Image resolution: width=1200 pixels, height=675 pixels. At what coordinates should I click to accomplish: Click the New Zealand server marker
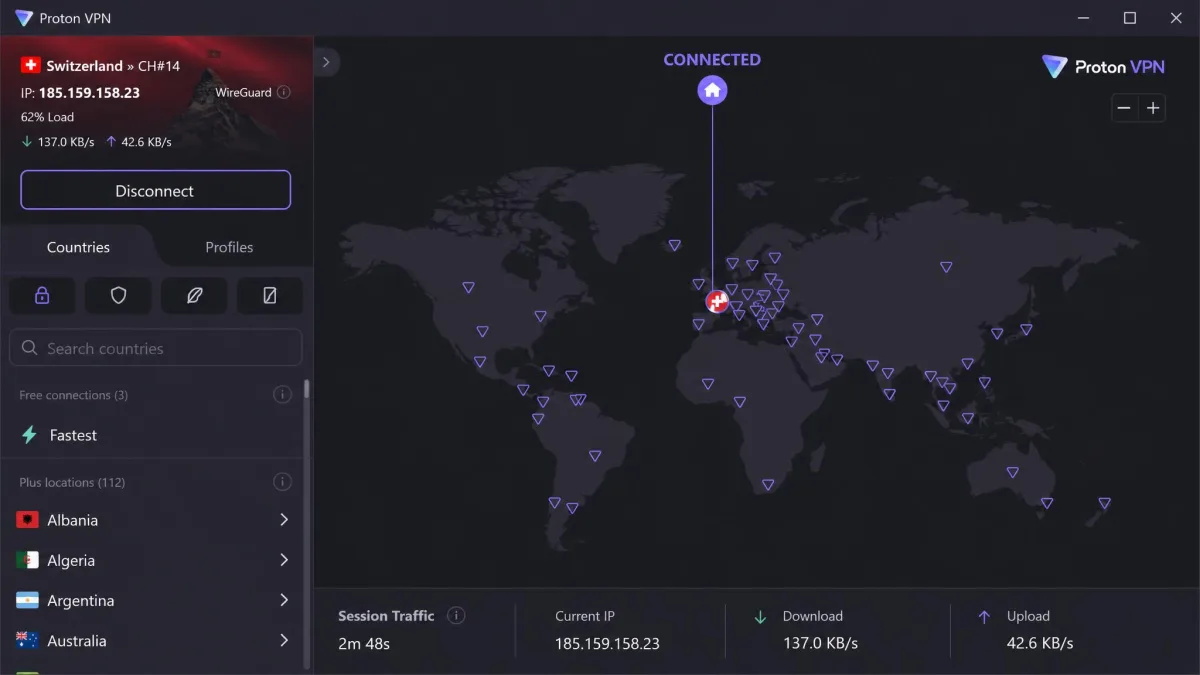click(x=1104, y=503)
